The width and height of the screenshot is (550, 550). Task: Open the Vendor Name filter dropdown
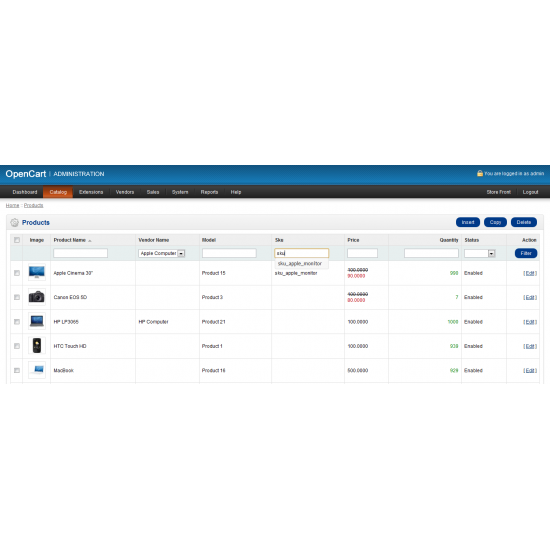(161, 253)
